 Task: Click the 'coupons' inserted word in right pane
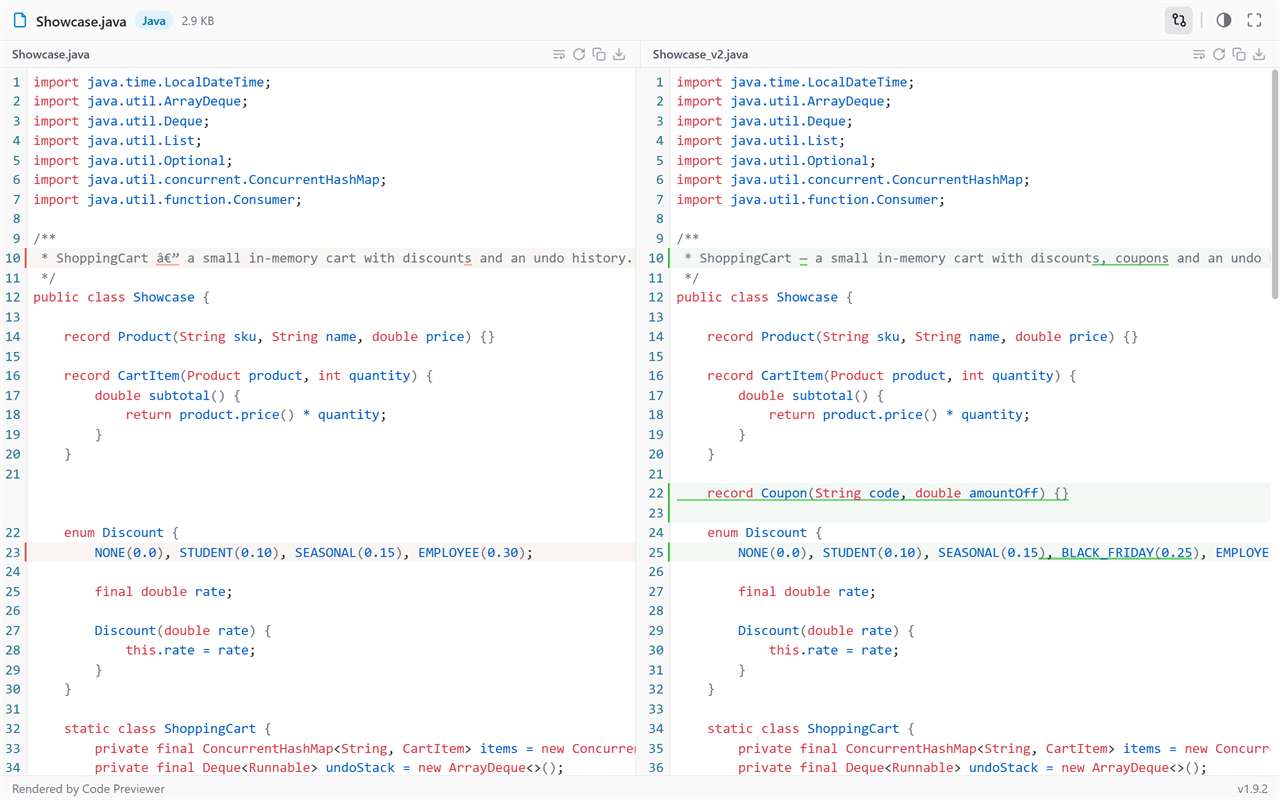click(x=1141, y=258)
